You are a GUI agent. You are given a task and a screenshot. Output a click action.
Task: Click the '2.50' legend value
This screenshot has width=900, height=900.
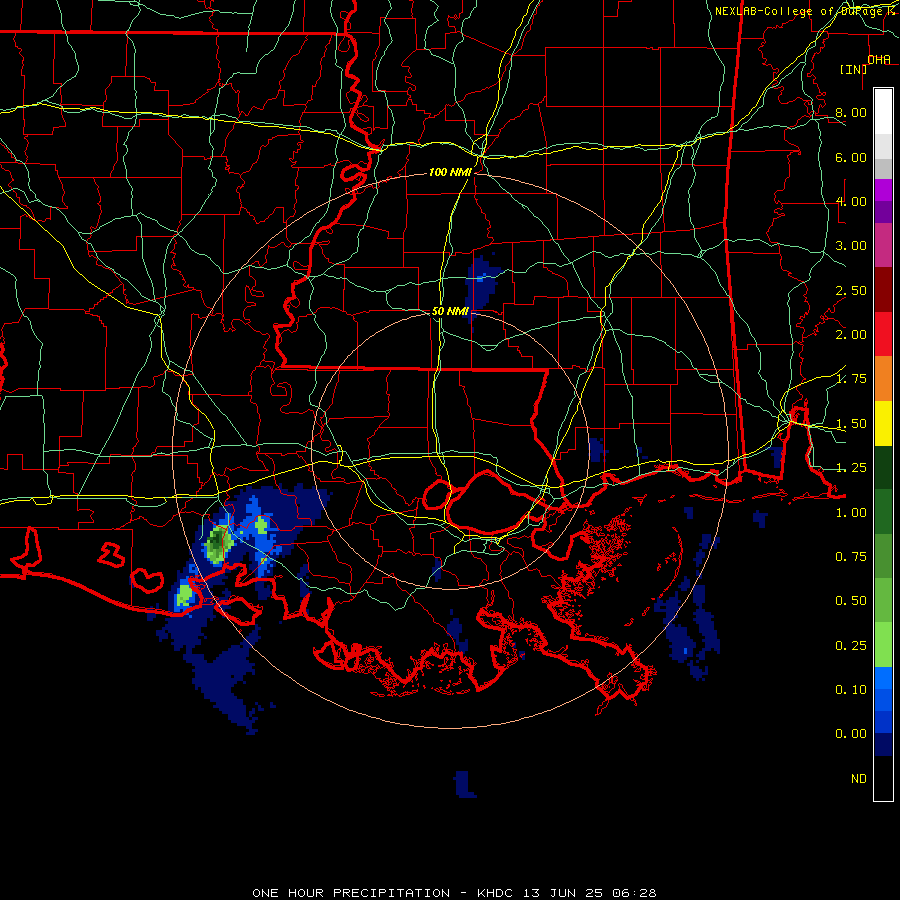851,290
